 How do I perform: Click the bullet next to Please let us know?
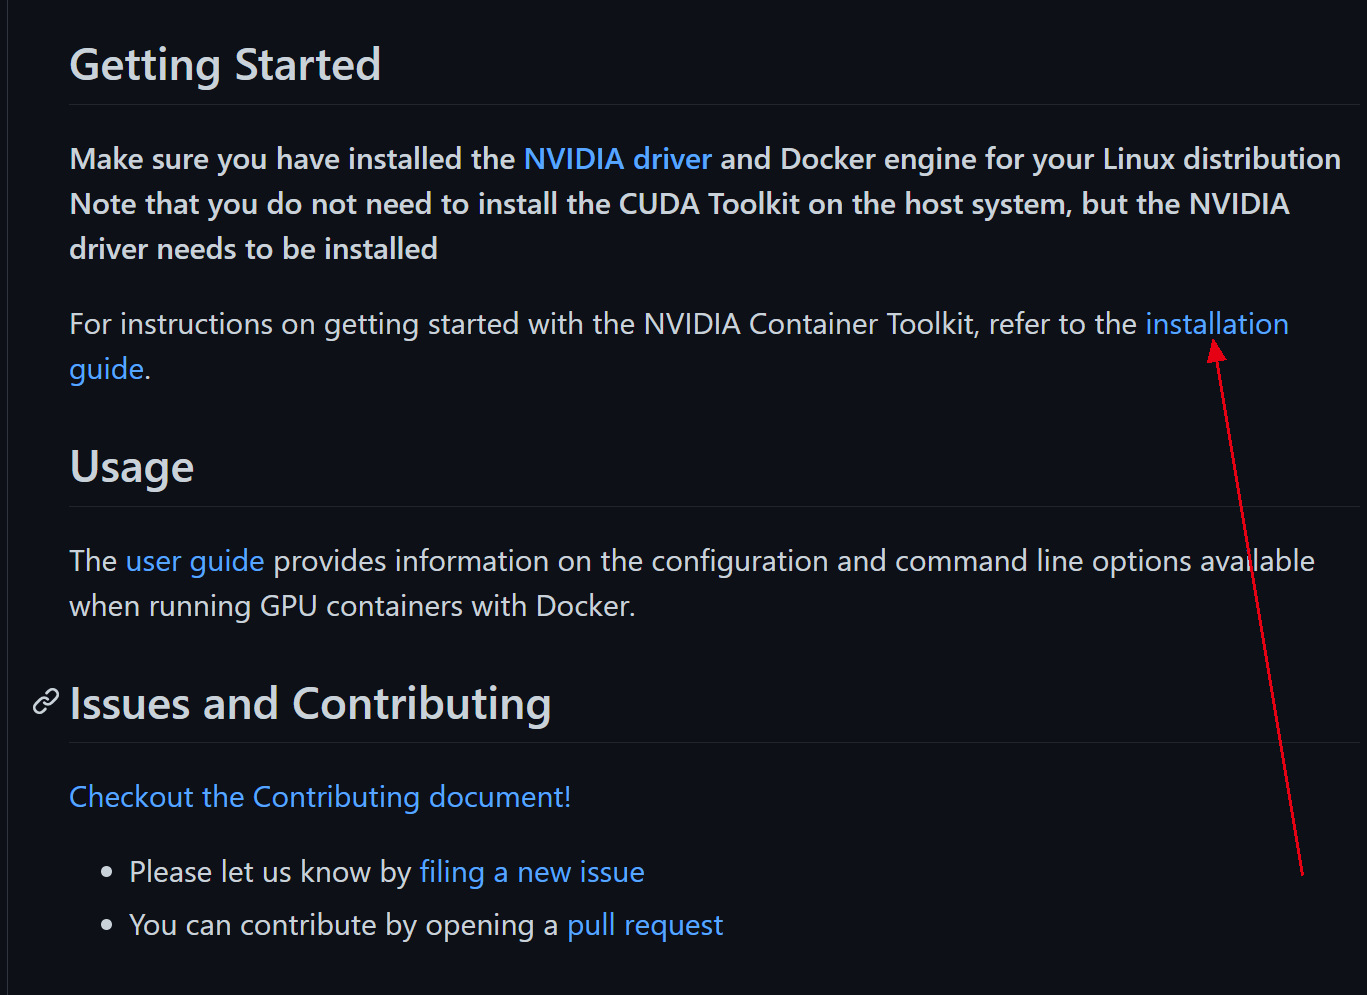(x=106, y=871)
